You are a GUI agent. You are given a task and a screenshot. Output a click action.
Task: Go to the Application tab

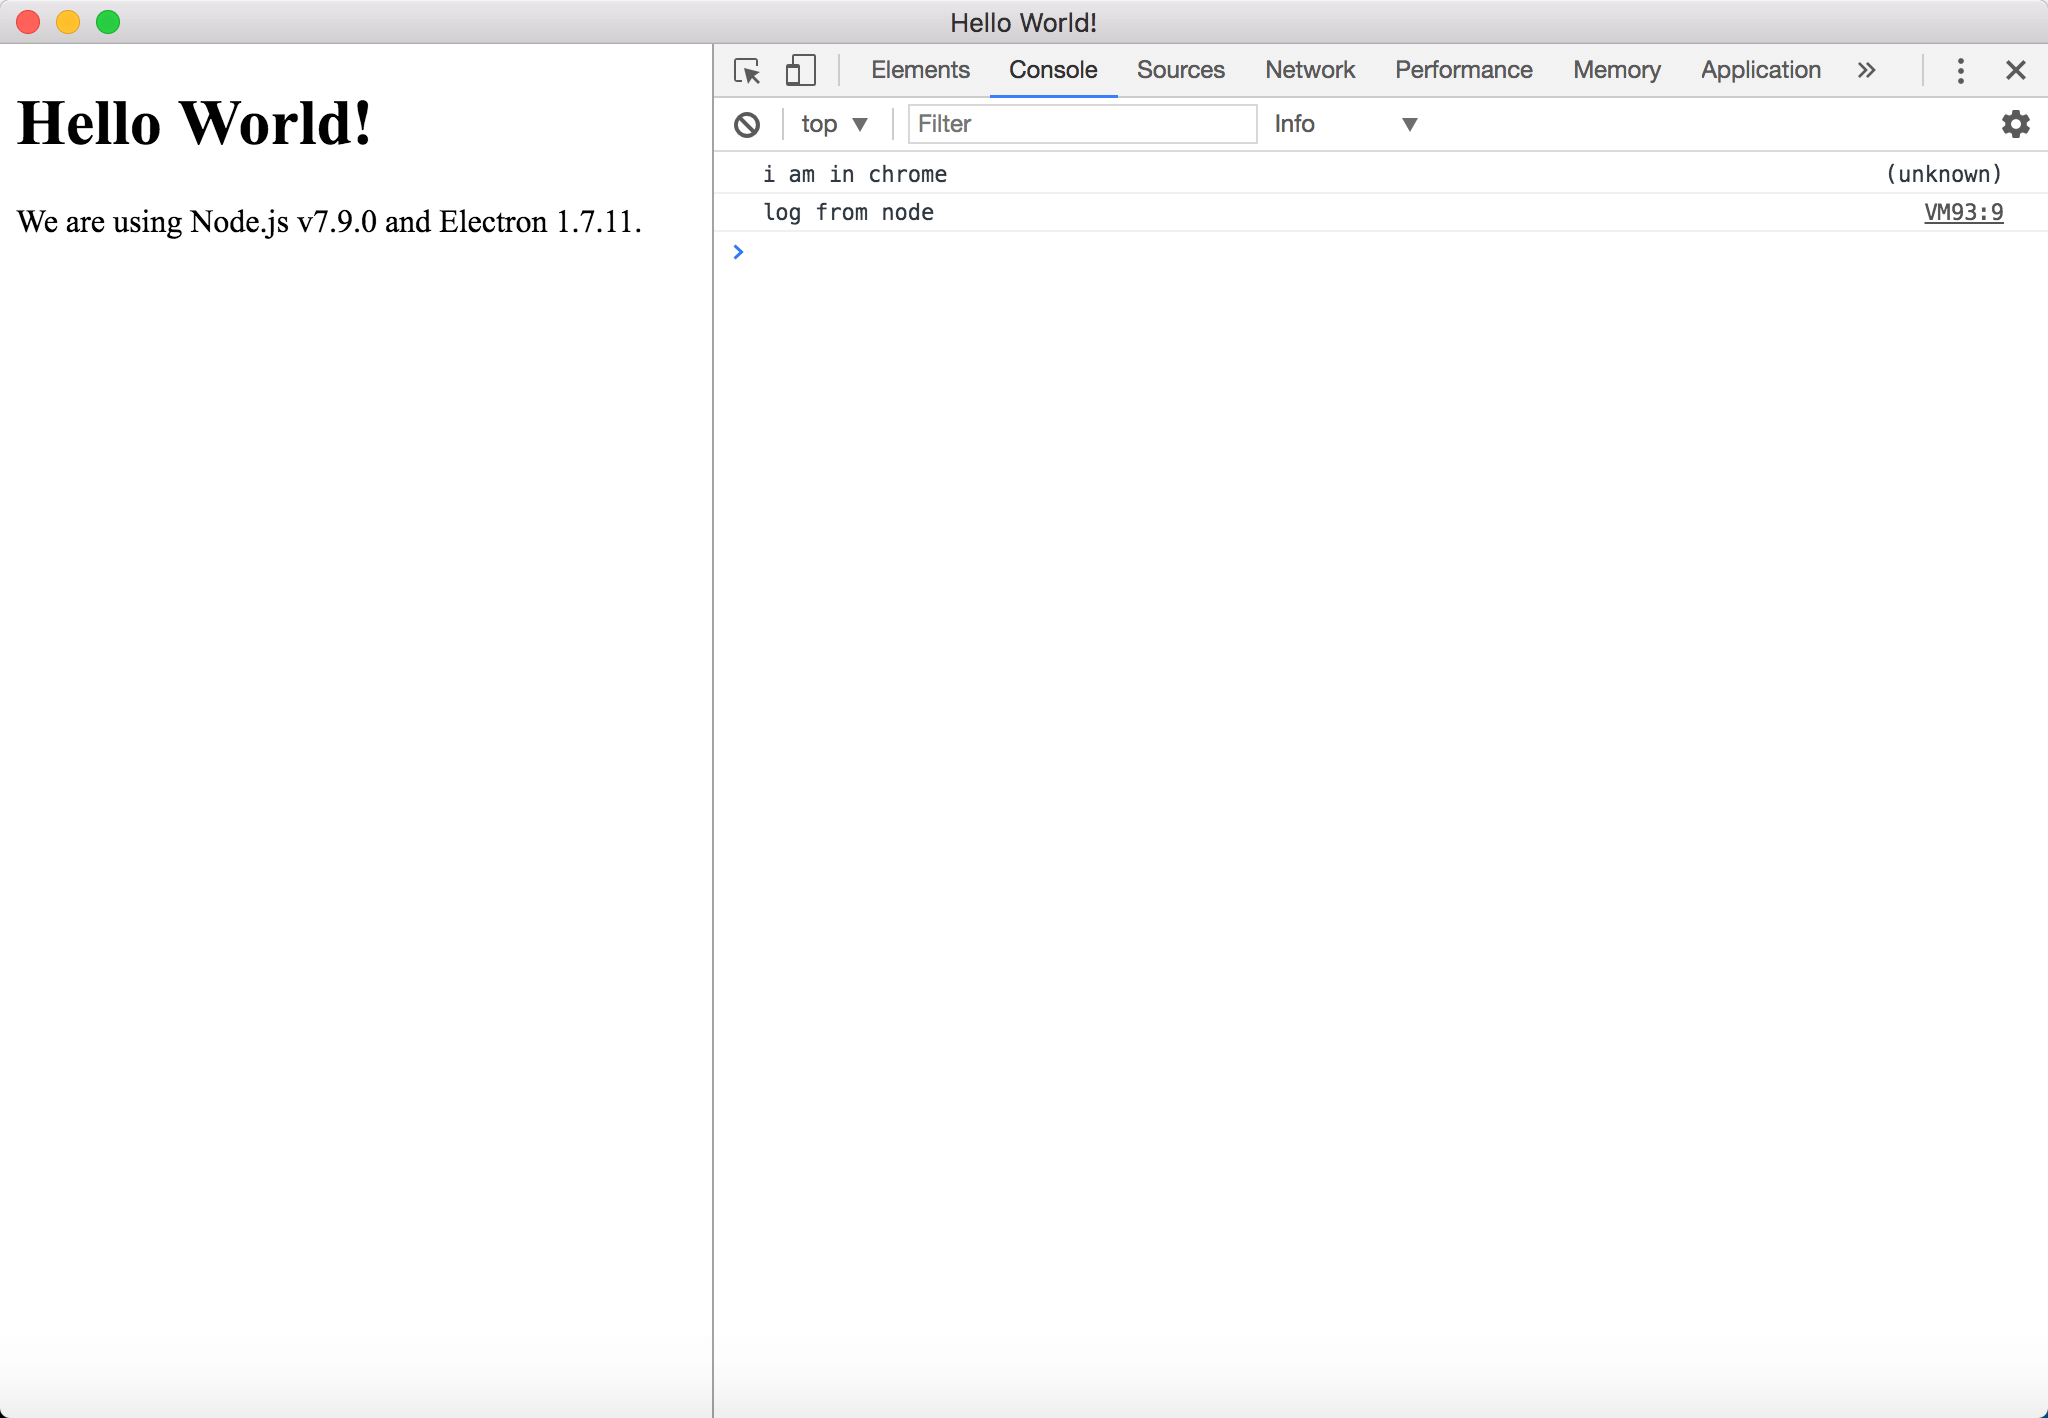tap(1760, 70)
